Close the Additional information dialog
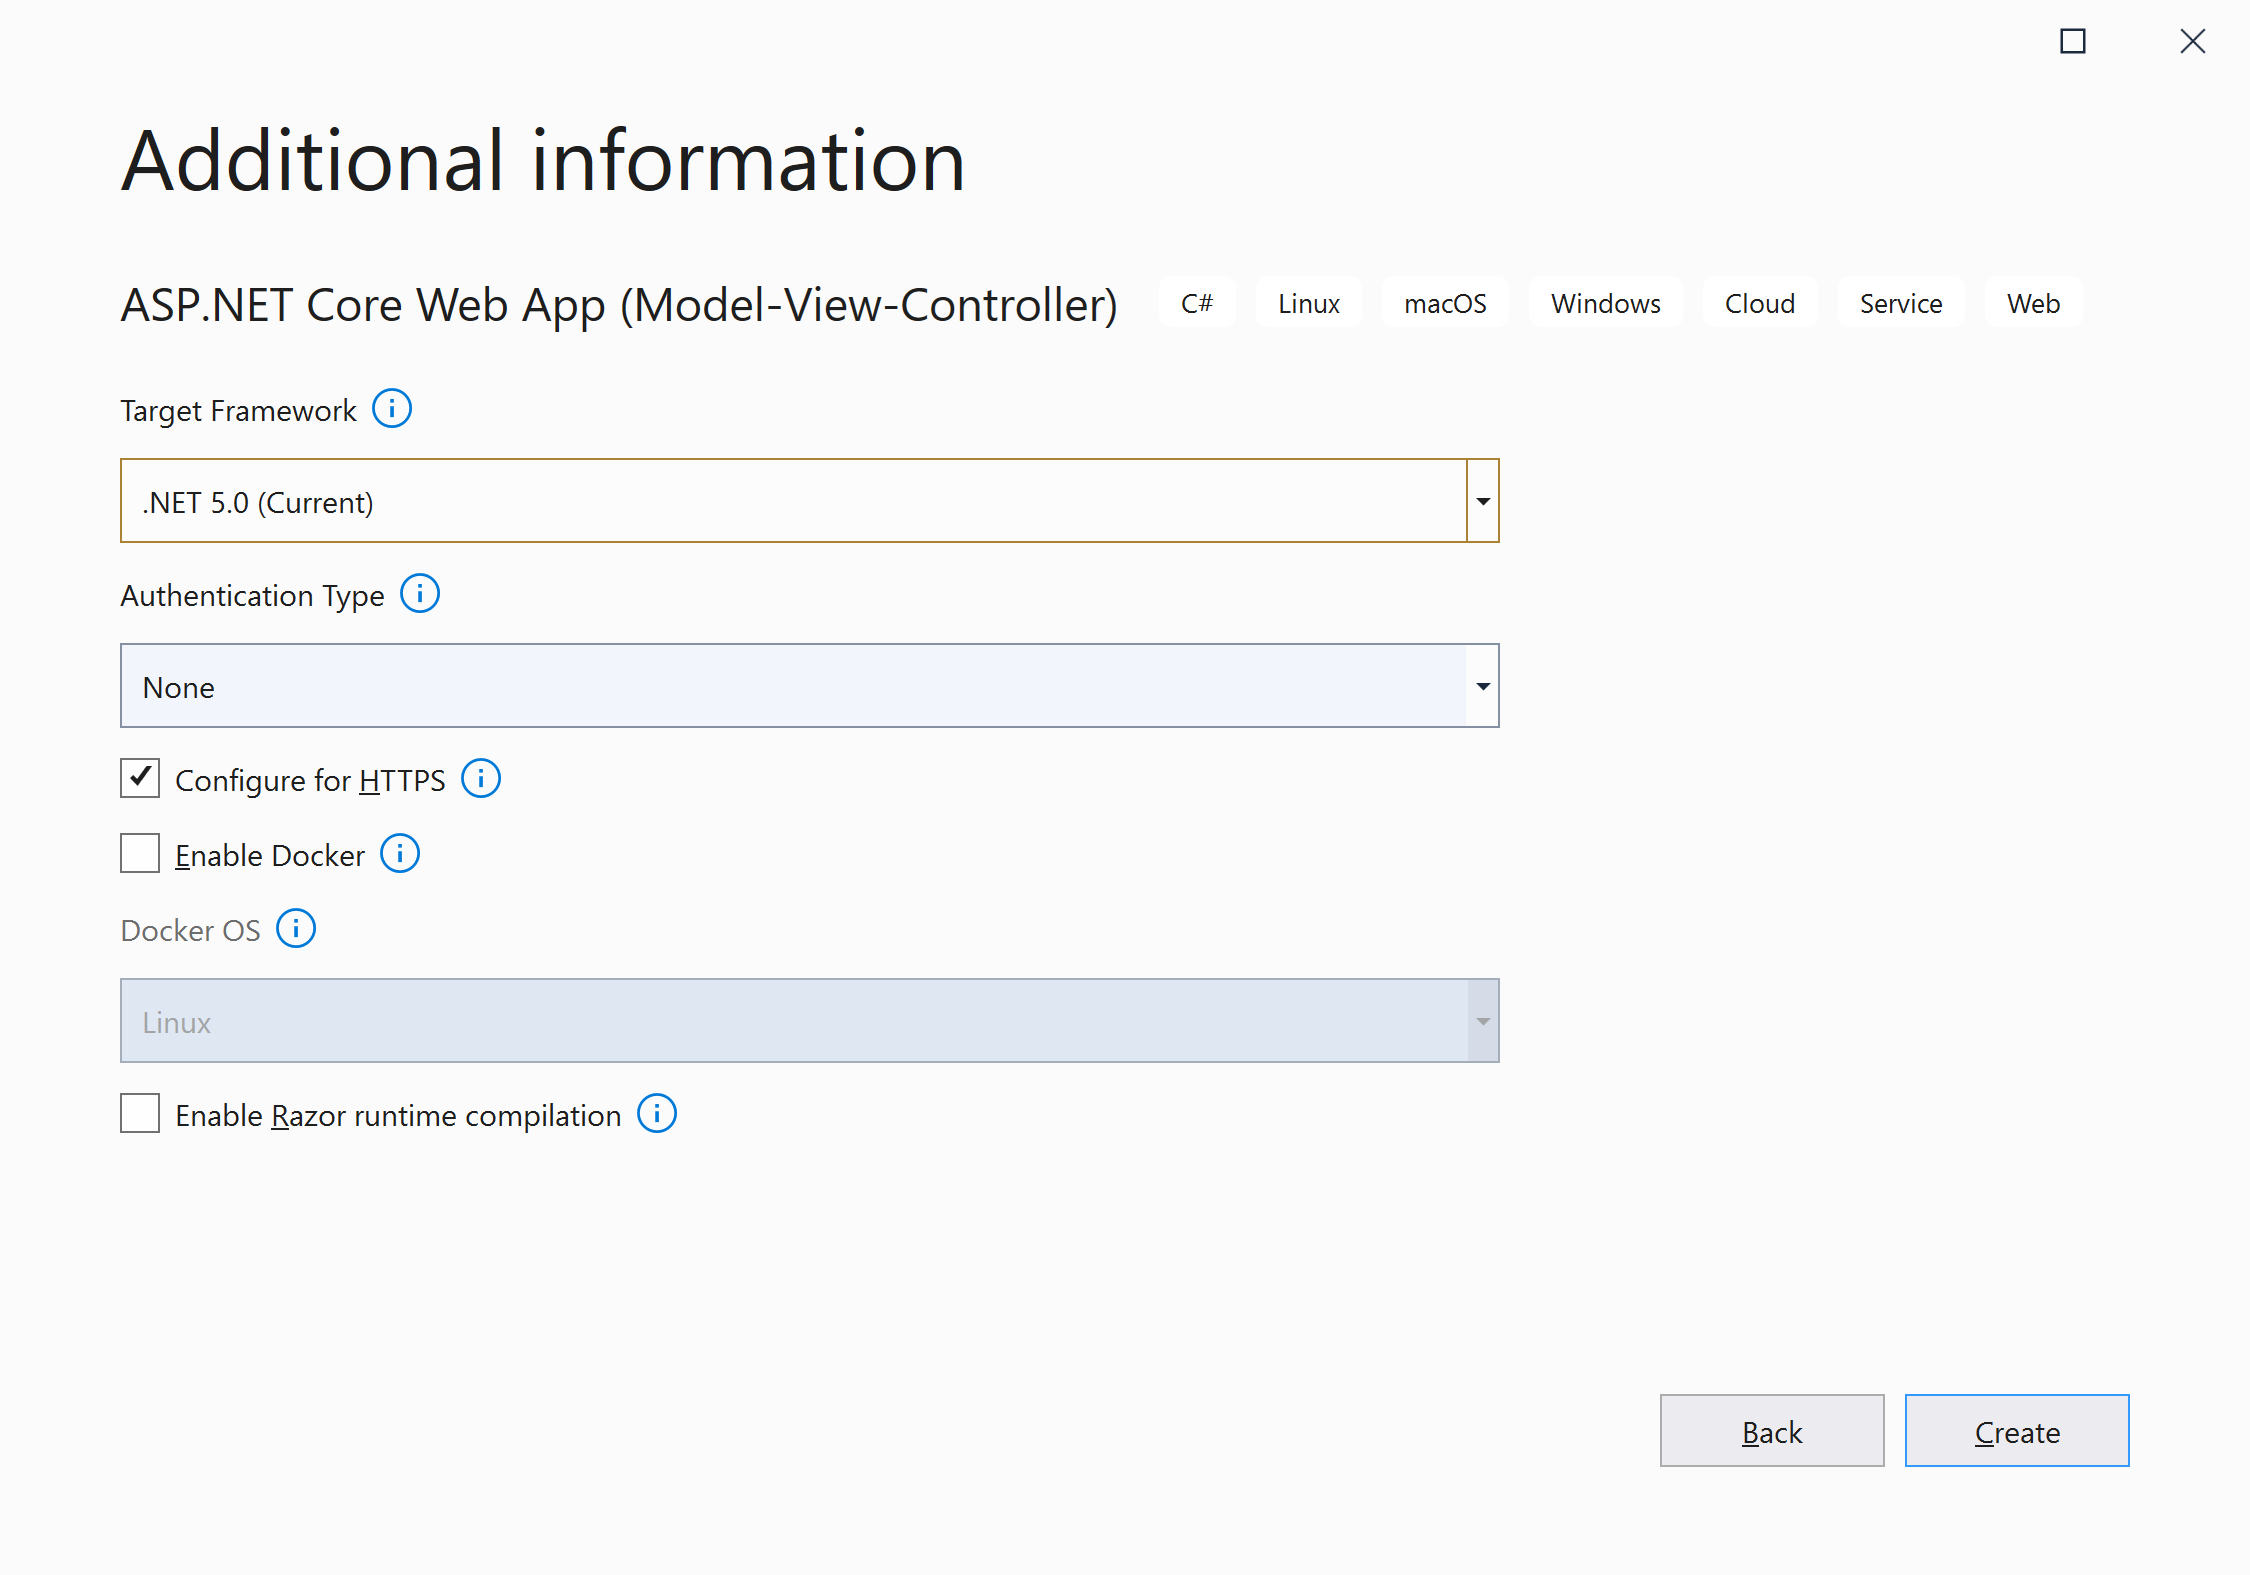 click(2193, 41)
